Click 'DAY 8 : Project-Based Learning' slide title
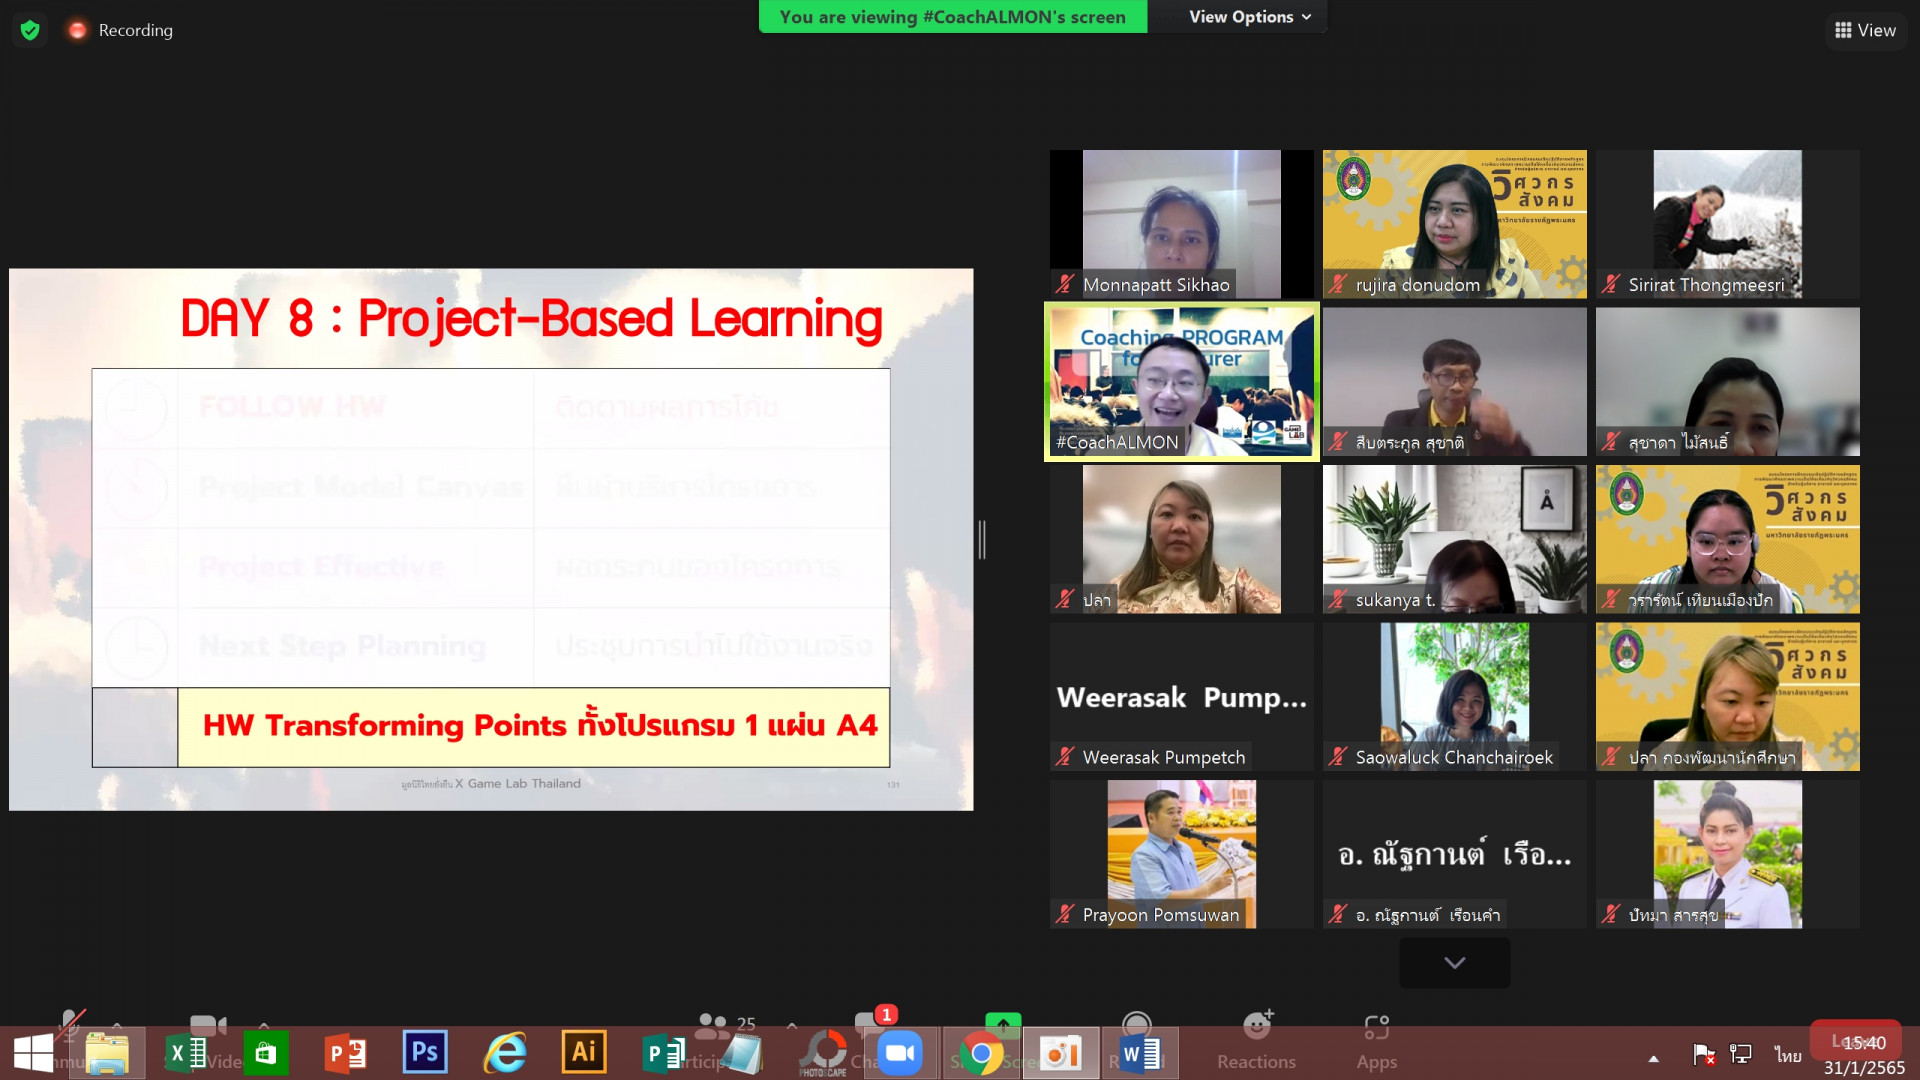The image size is (1920, 1080). pos(531,319)
